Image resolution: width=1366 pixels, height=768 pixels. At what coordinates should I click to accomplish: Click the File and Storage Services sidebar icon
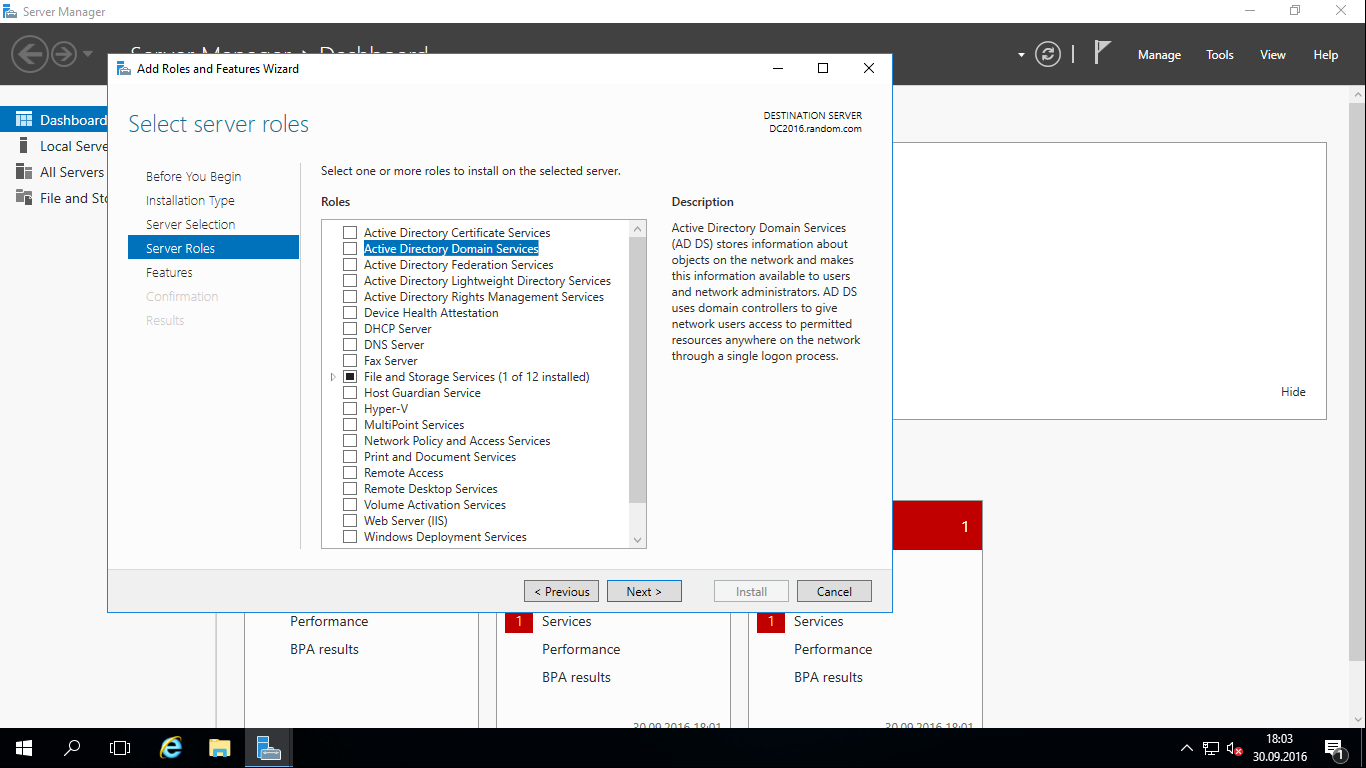(x=24, y=198)
